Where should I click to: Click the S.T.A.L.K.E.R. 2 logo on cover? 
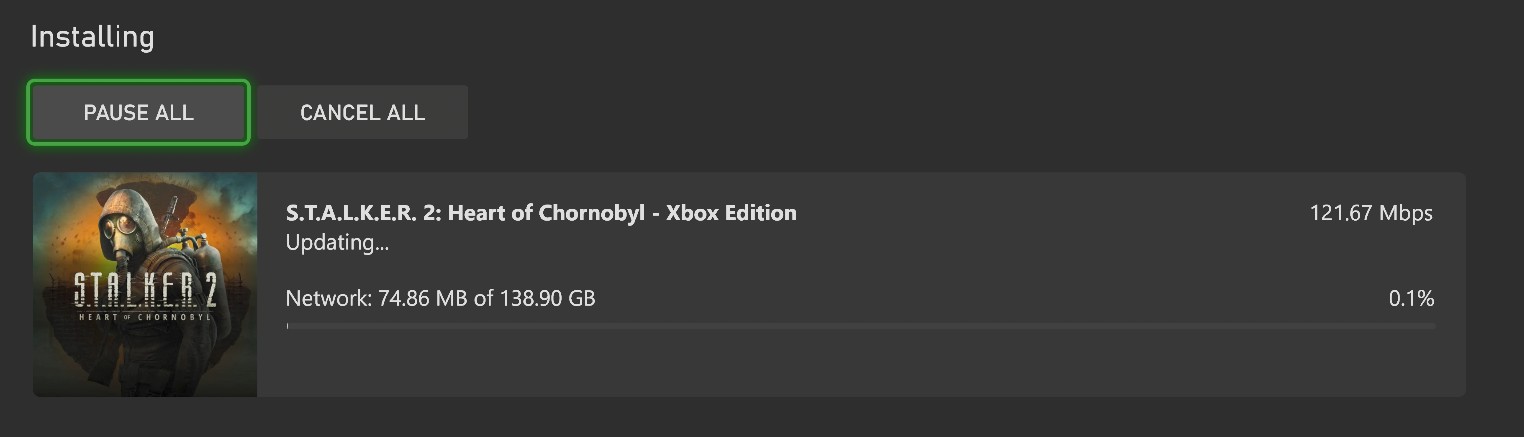145,290
